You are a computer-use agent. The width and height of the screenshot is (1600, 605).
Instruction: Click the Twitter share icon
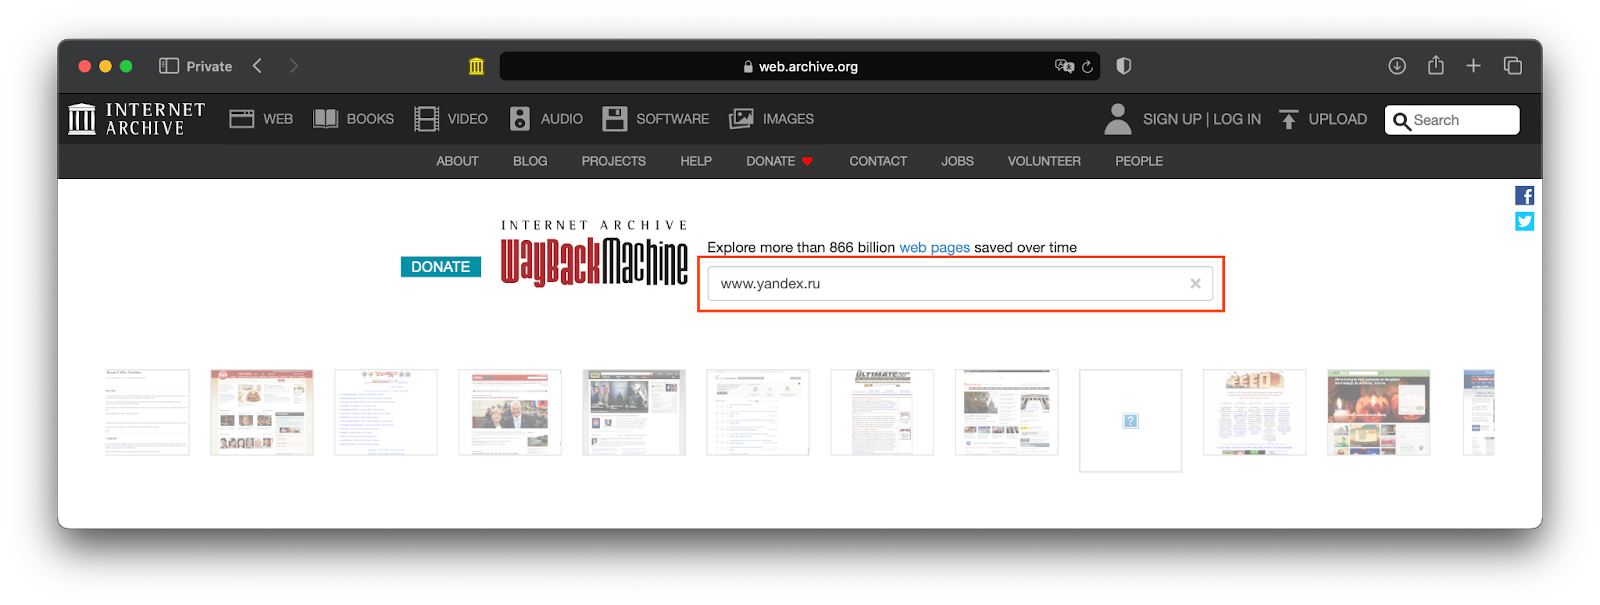(1524, 221)
